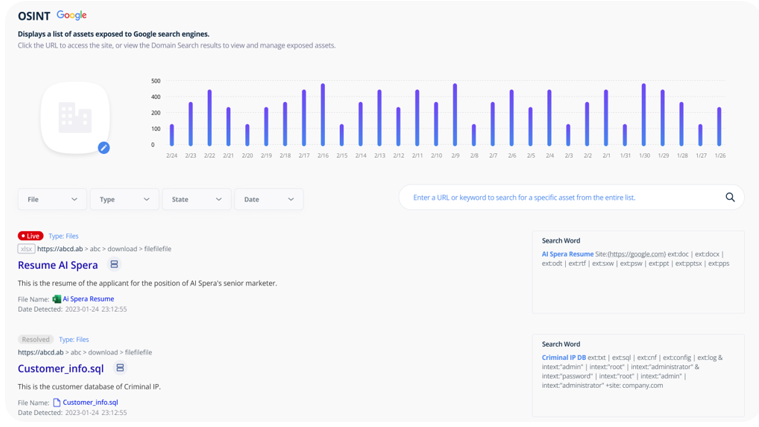The width and height of the screenshot is (759, 427).
Task: Focus the URL or keyword search field
Action: tap(565, 198)
